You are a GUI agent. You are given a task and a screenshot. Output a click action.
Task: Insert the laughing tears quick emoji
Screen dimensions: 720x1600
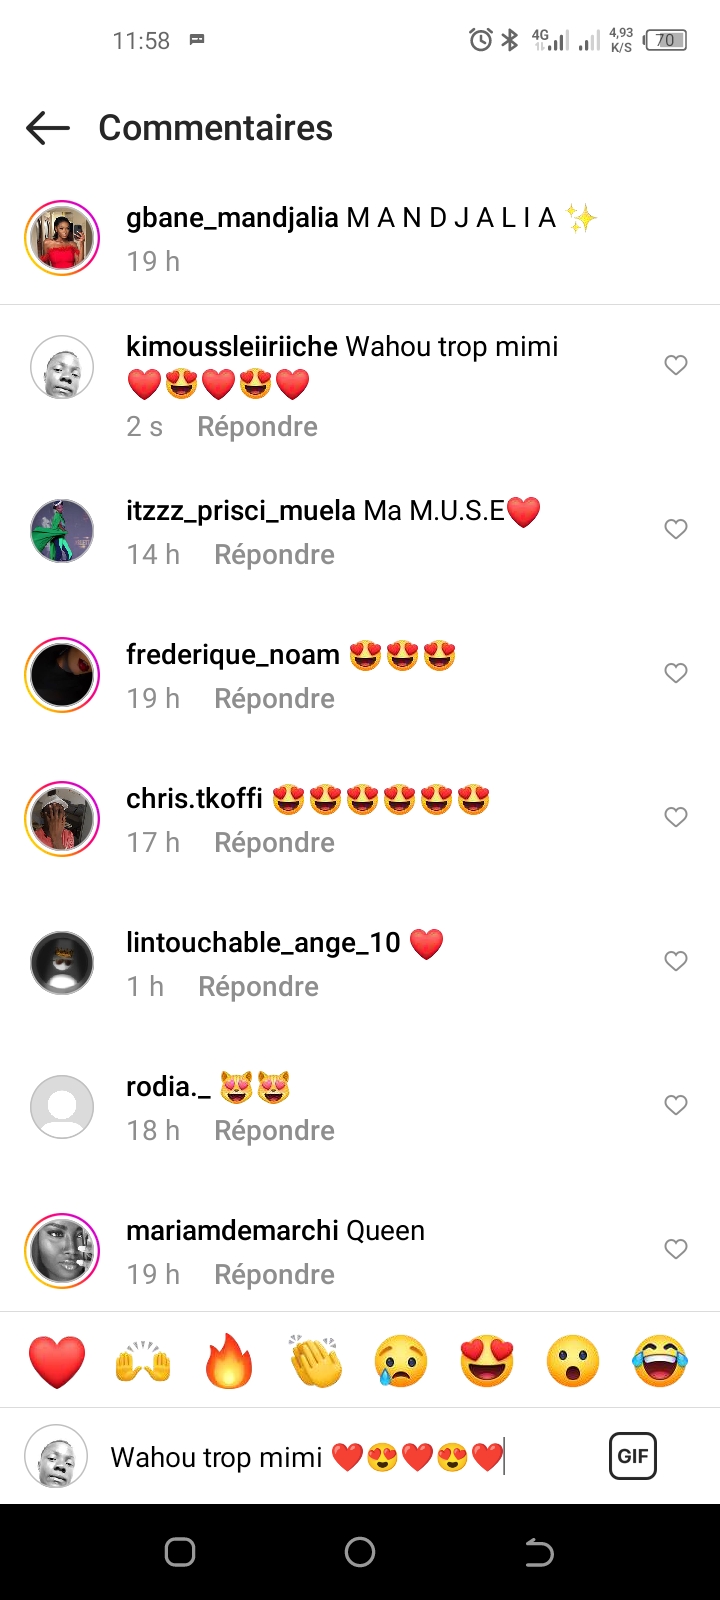point(660,1361)
